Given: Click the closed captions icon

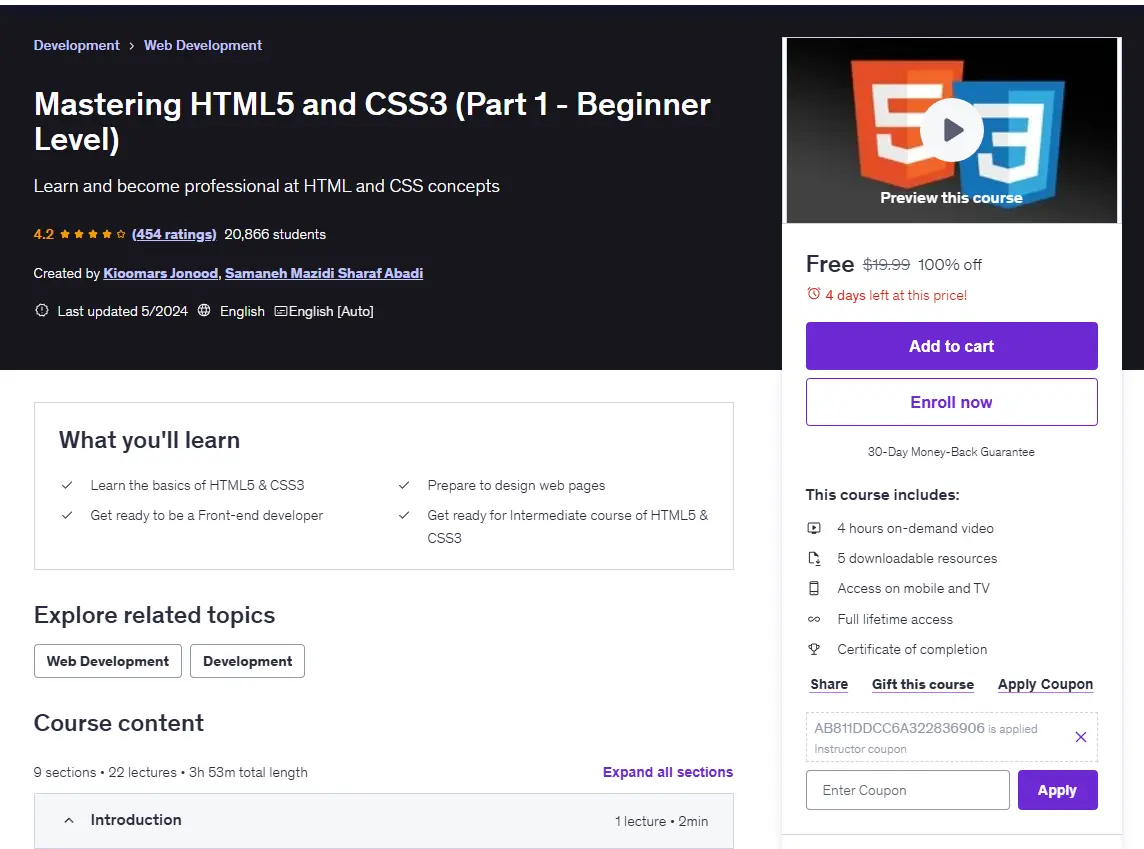Looking at the screenshot, I should point(281,311).
